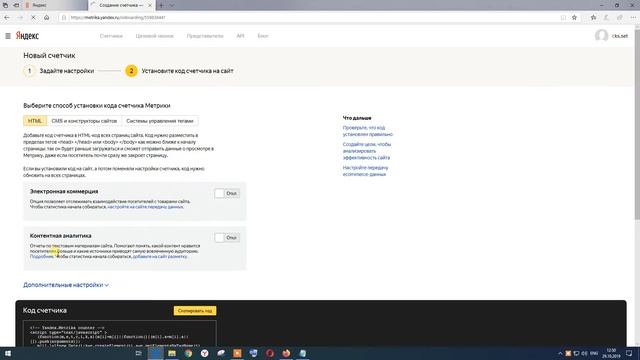Add page to favorites with star
The height and width of the screenshot is (360, 640).
point(574,18)
